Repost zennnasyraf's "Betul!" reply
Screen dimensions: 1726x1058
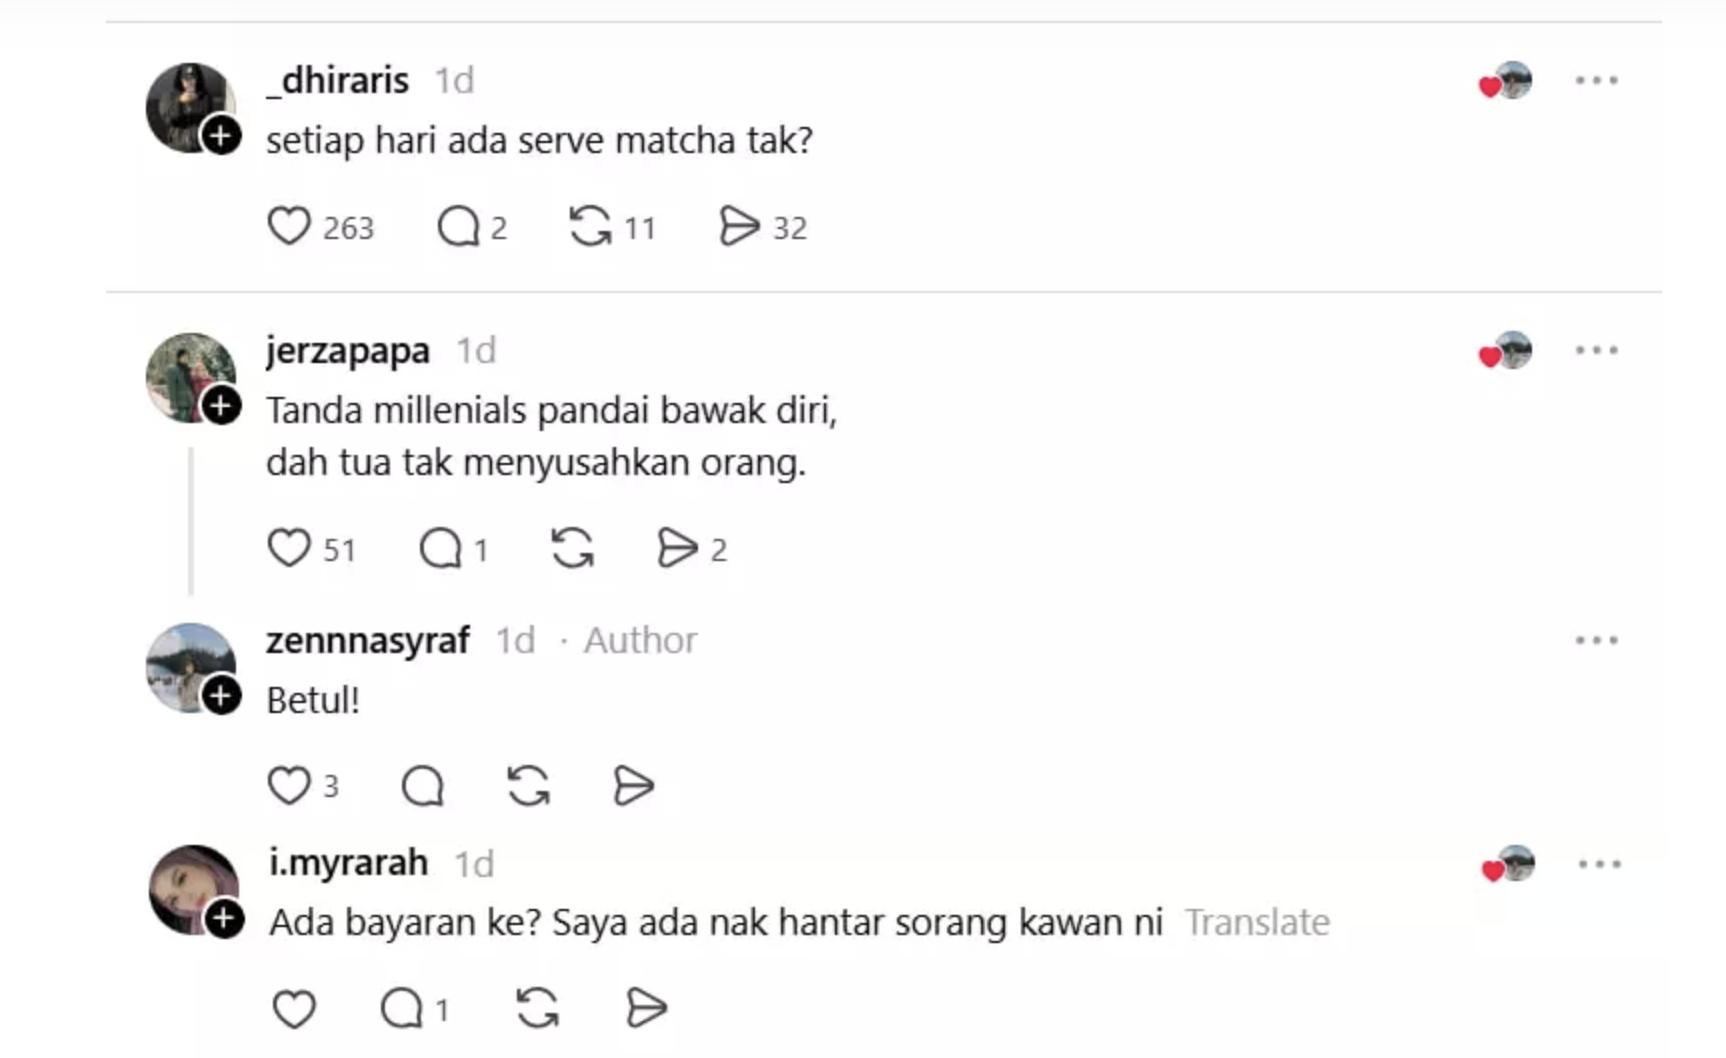click(528, 785)
